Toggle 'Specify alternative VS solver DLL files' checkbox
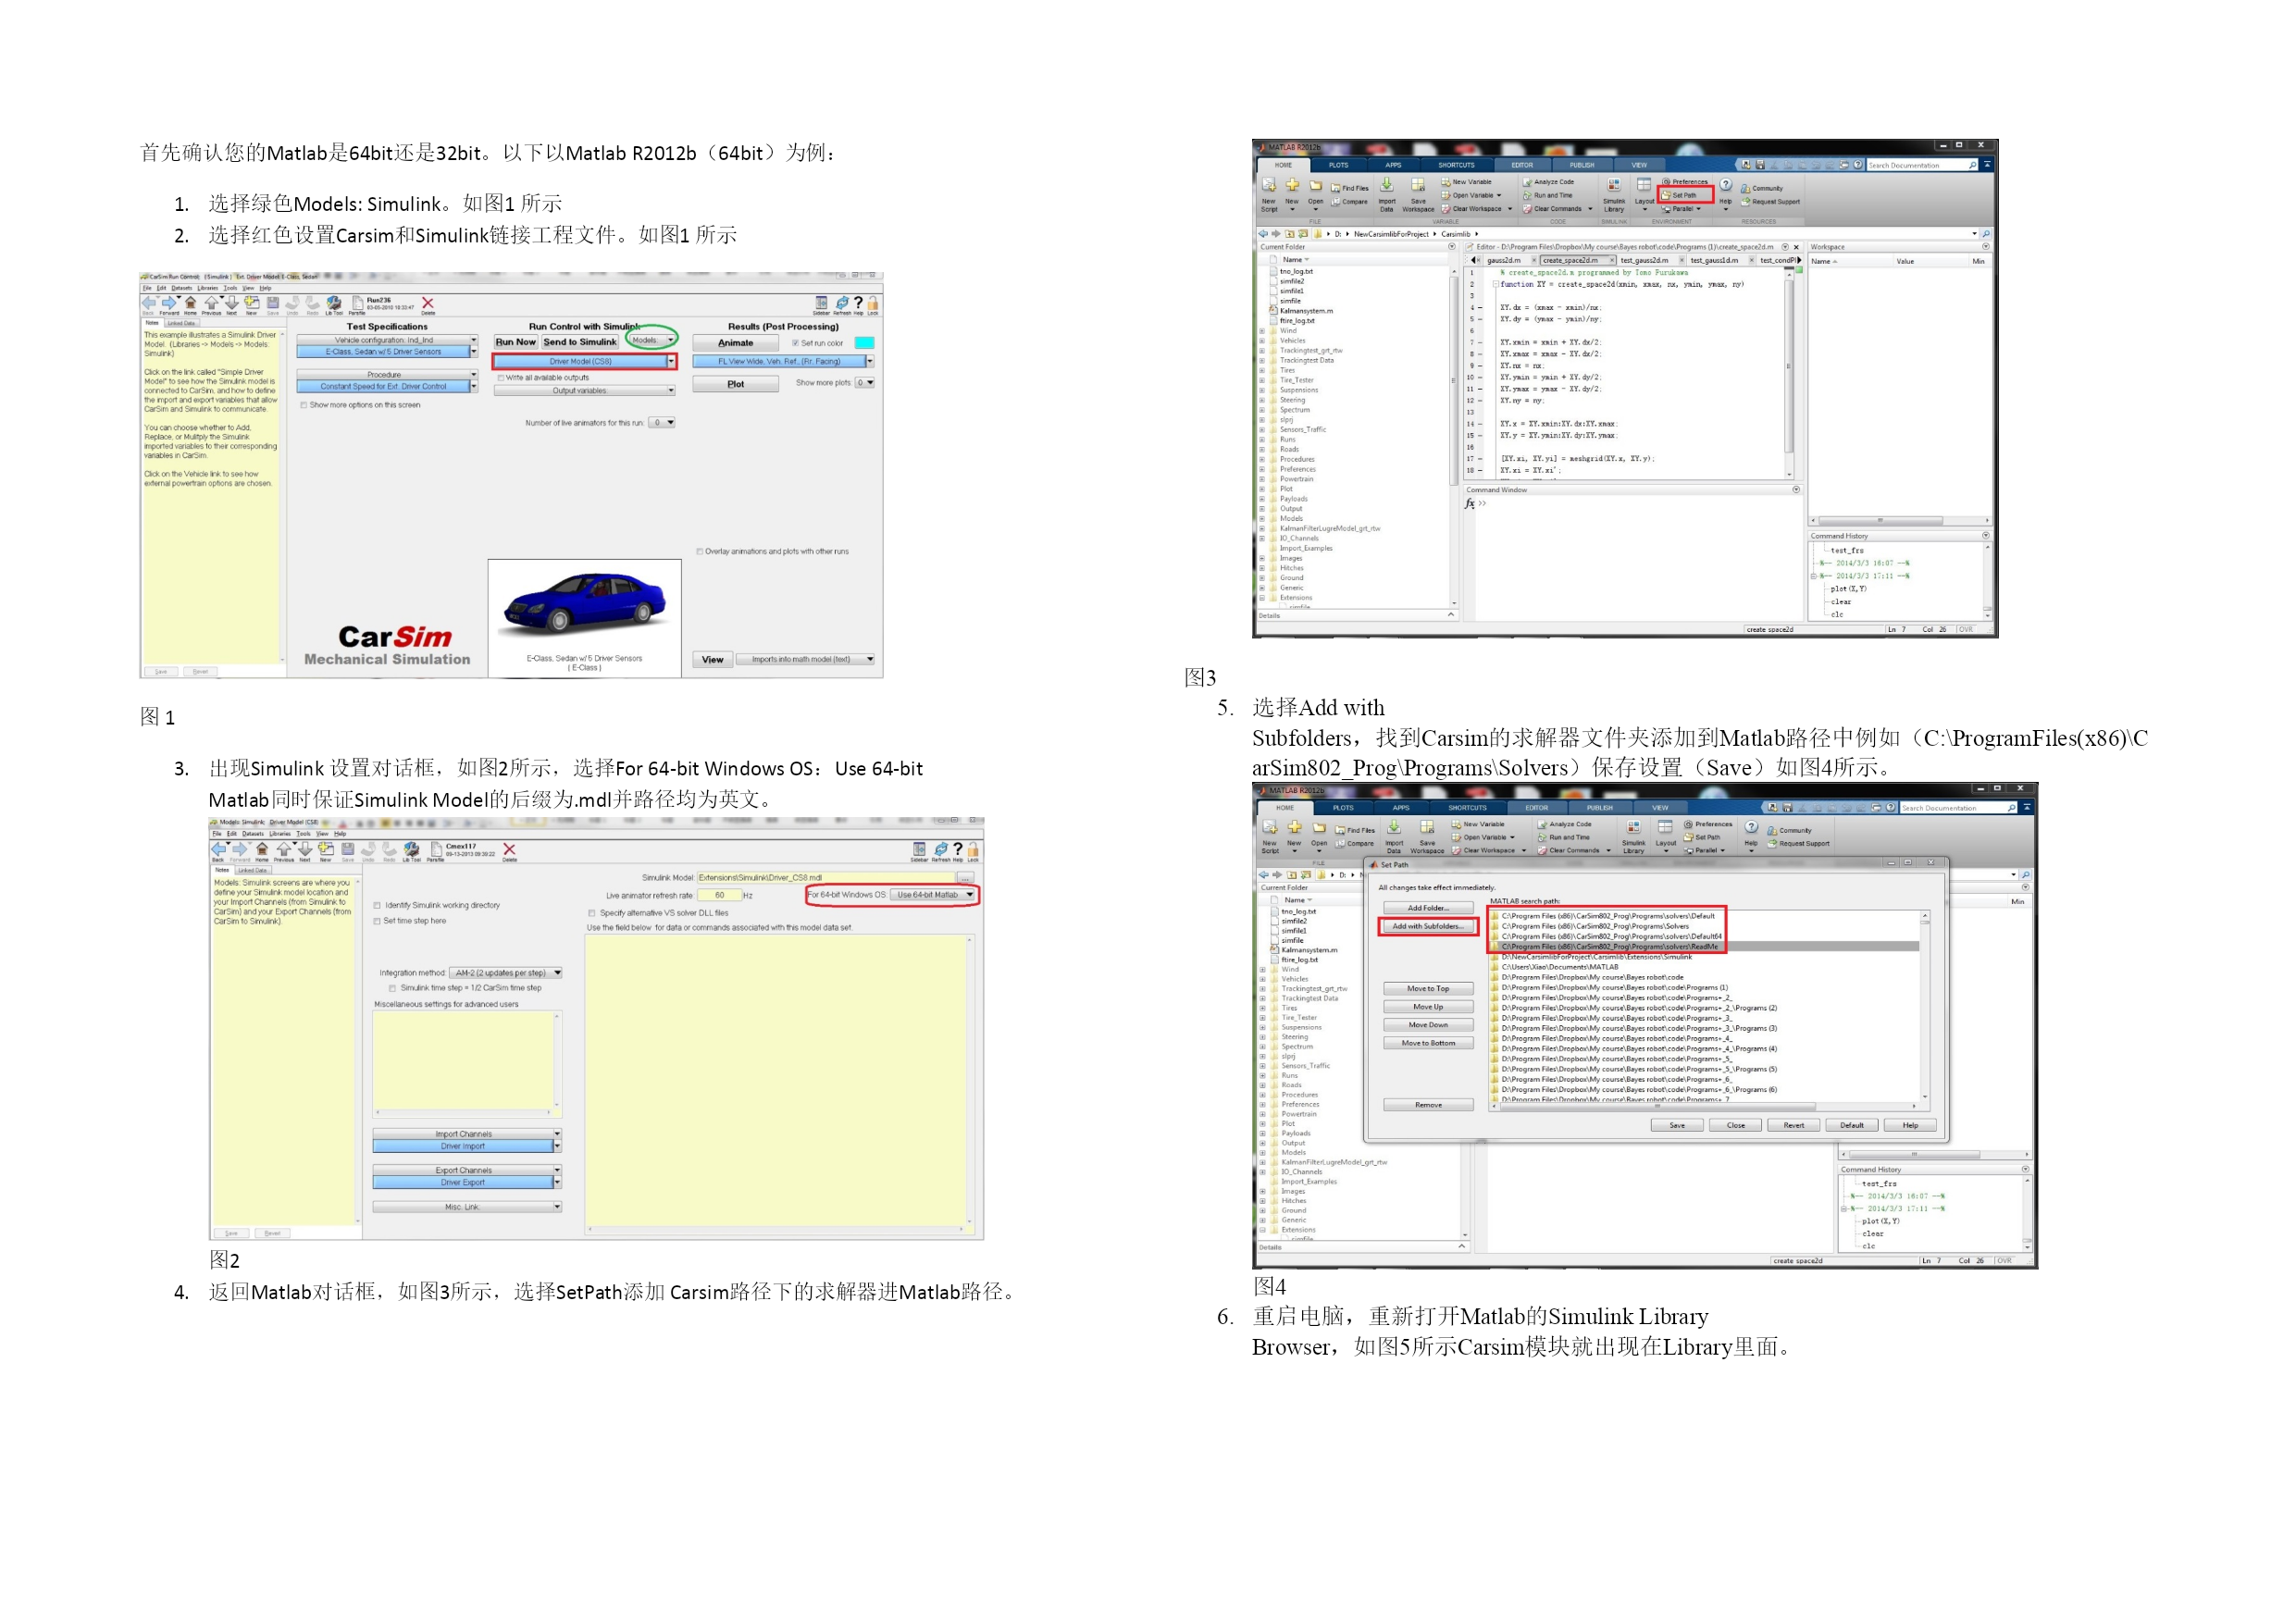The image size is (2296, 1623). 592,913
